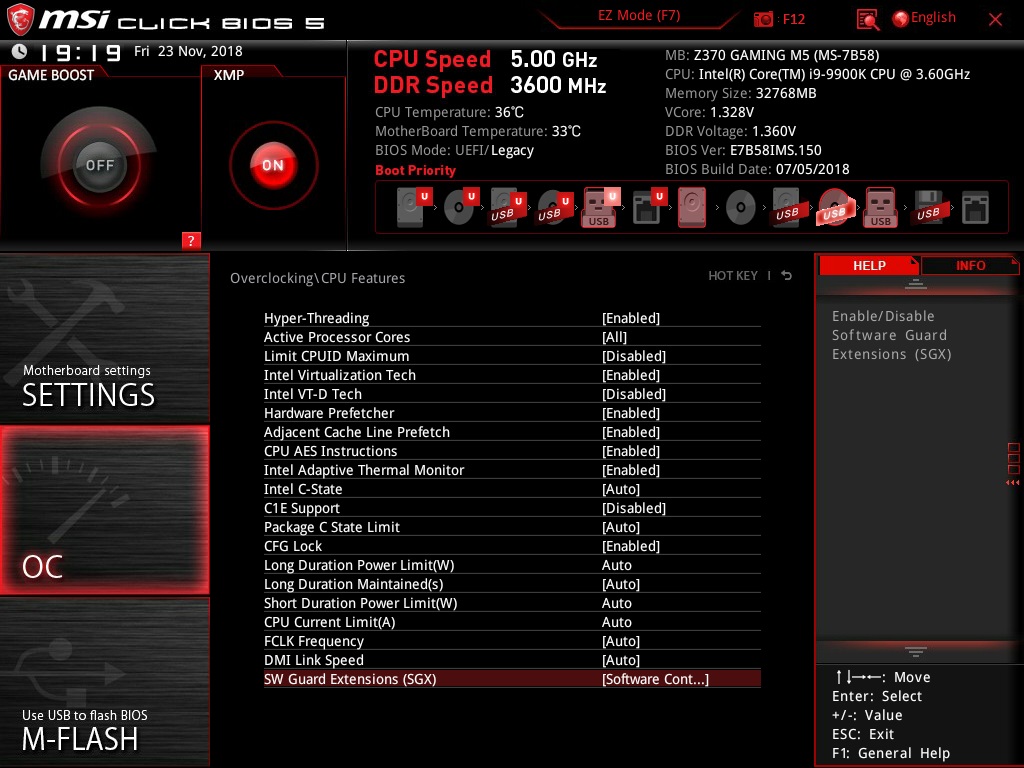Select the Adjacent Cache Line Prefetch row
This screenshot has height=768, width=1024.
pyautogui.click(x=512, y=432)
